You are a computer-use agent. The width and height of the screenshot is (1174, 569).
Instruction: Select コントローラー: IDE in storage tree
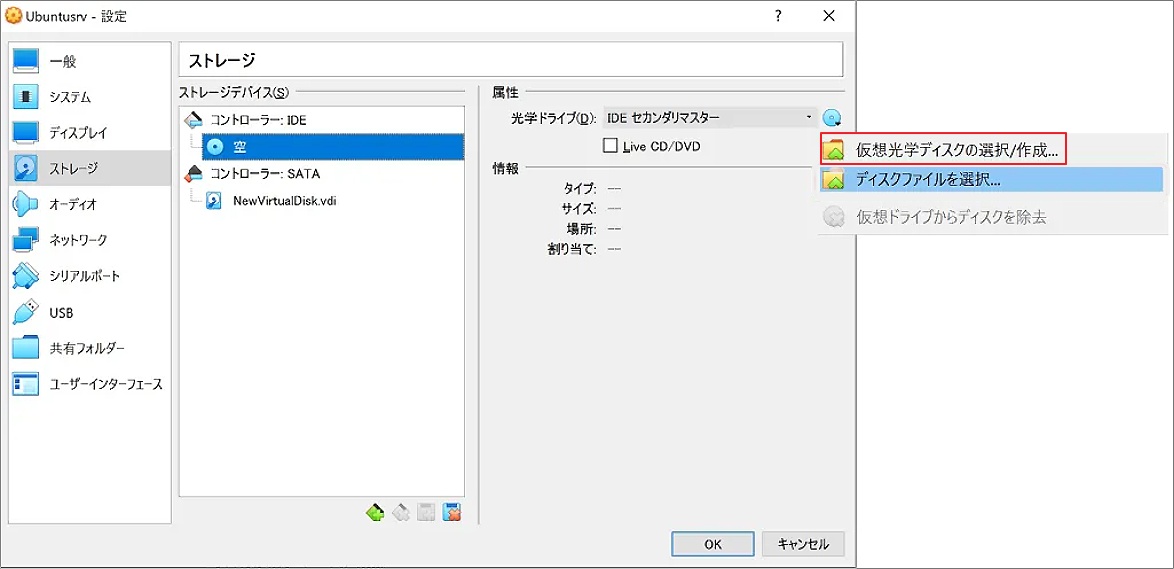pos(258,120)
